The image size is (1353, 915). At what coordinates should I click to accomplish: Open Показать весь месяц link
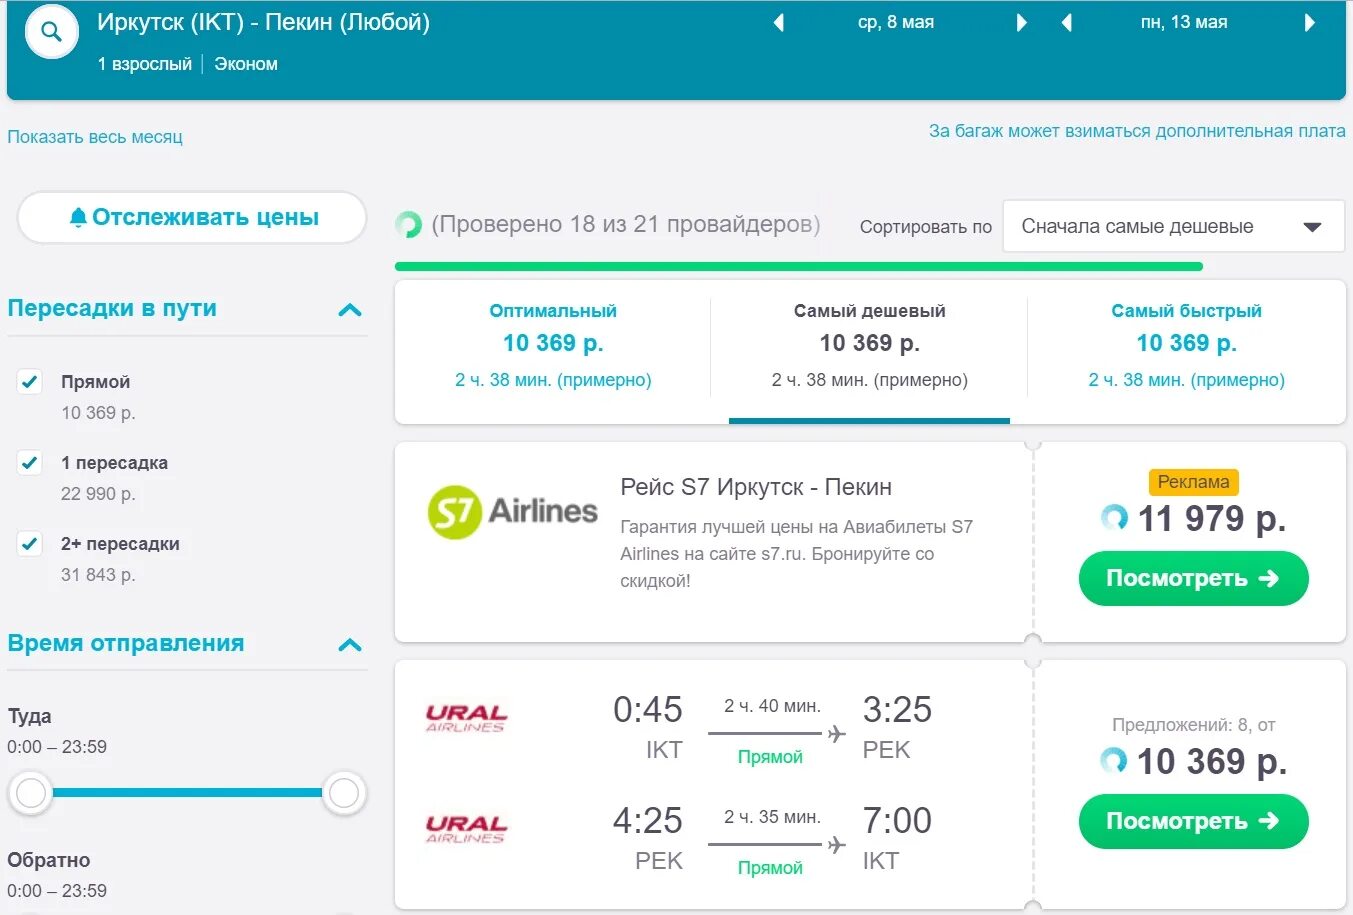tap(95, 137)
